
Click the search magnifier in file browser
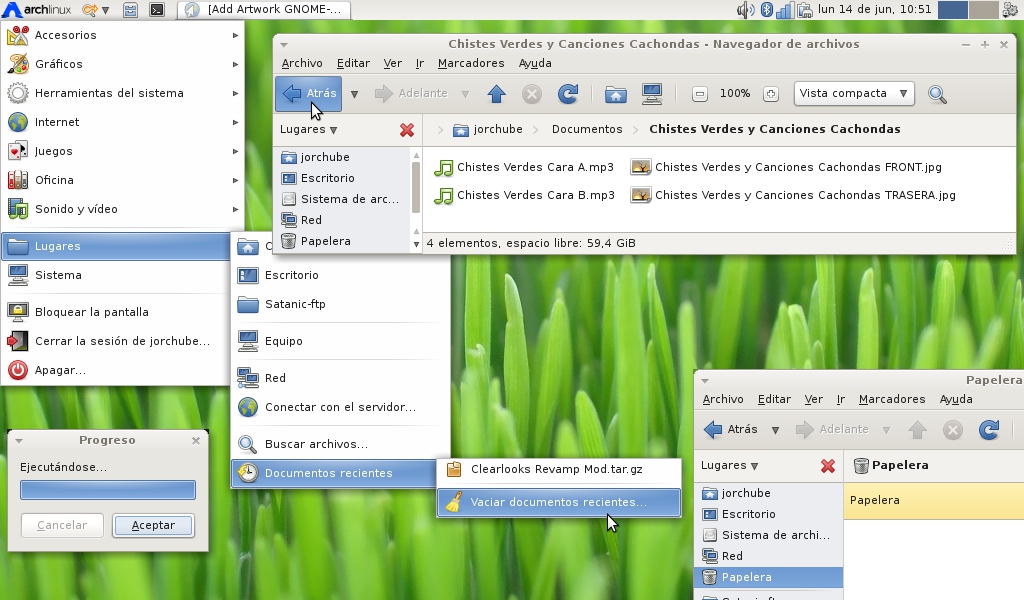pos(937,94)
